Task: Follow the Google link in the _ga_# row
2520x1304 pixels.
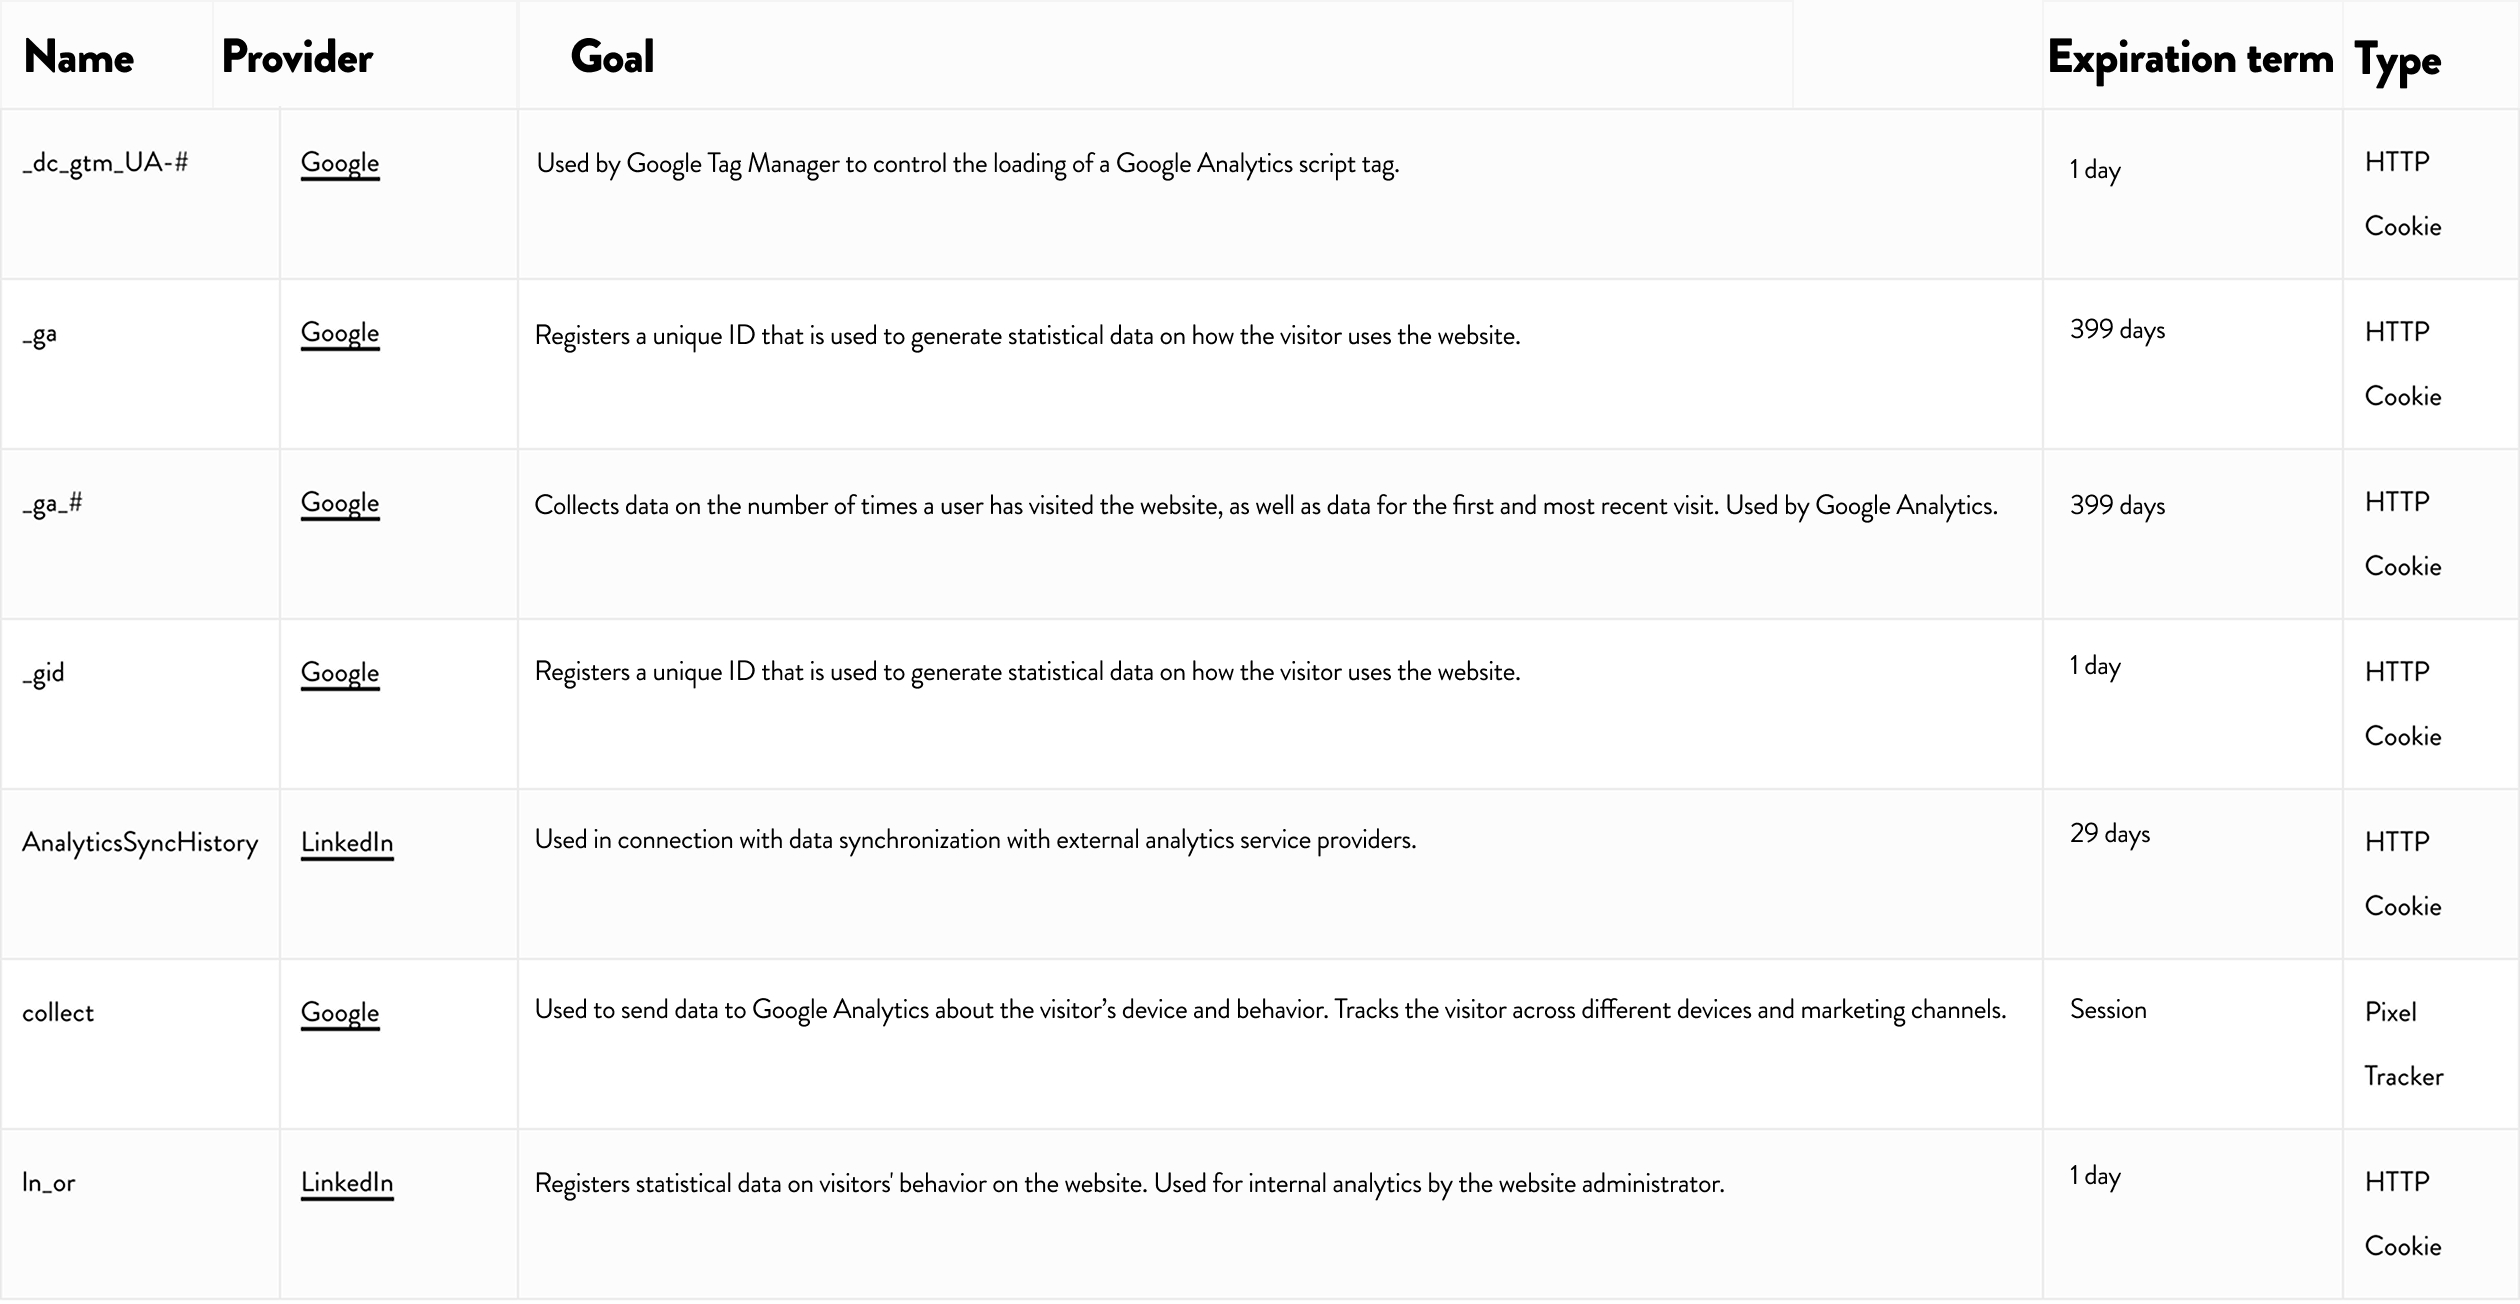Action: tap(340, 504)
